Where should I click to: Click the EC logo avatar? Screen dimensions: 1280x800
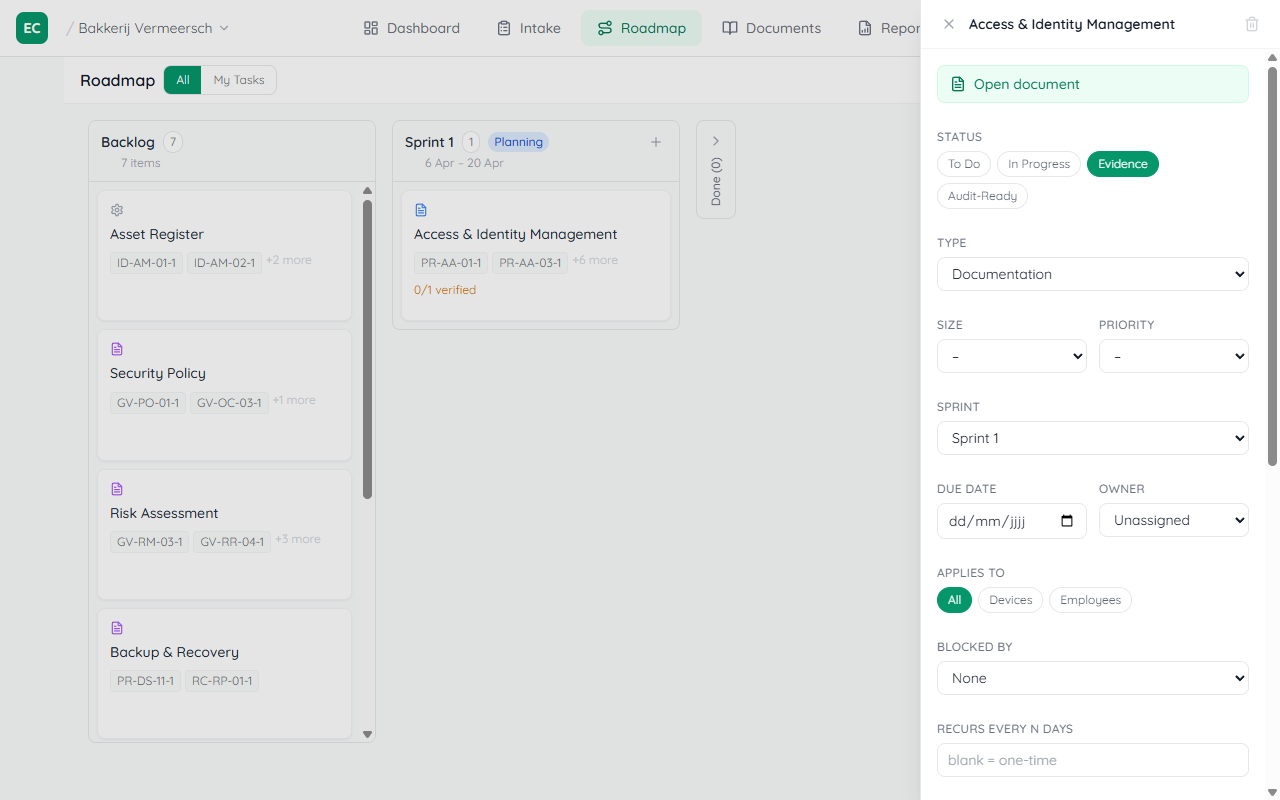pyautogui.click(x=32, y=28)
